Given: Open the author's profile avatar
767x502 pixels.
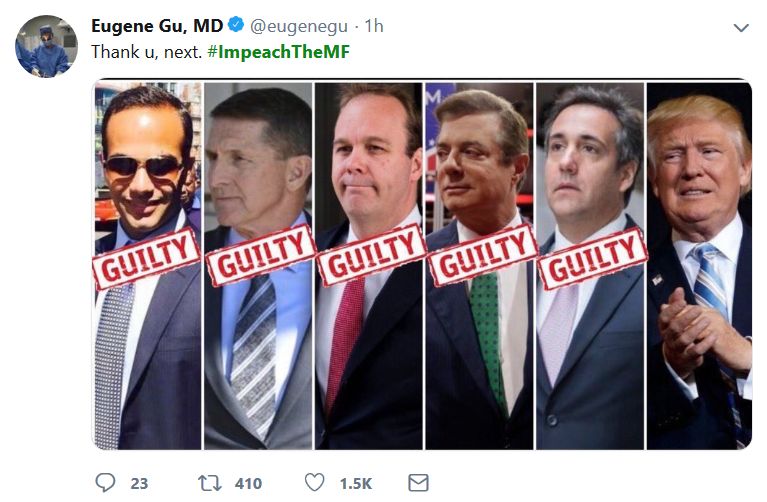Looking at the screenshot, I should click(46, 47).
